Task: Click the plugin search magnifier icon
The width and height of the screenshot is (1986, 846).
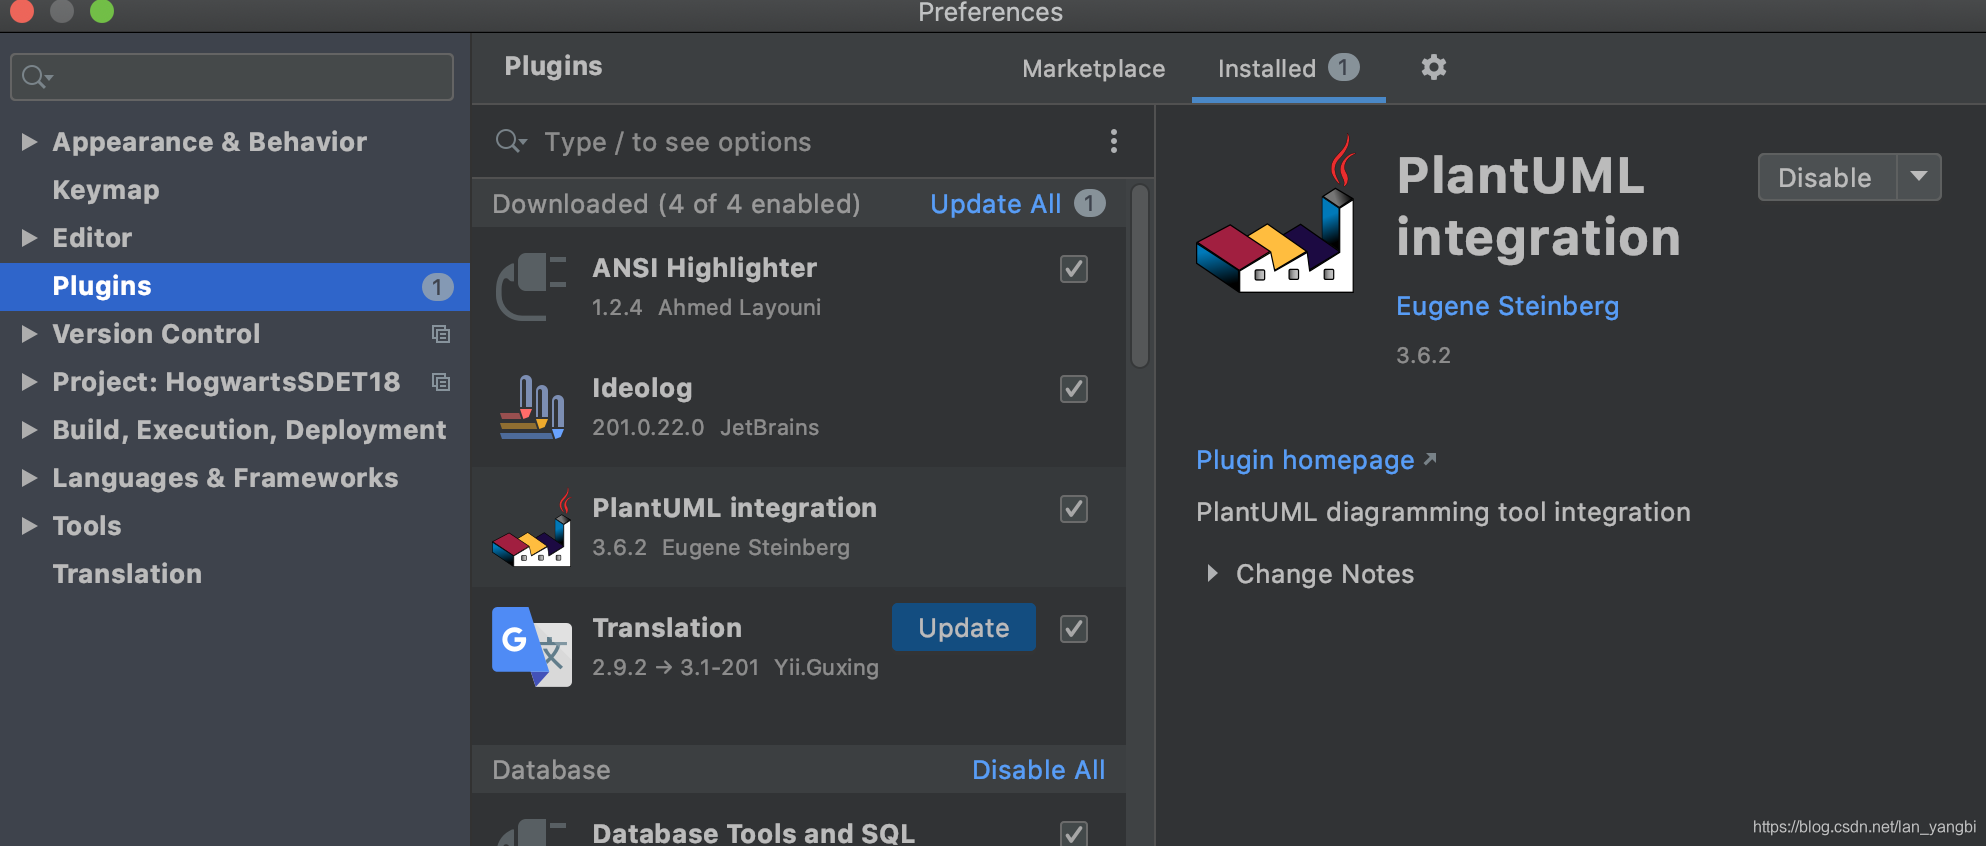Action: [x=510, y=141]
